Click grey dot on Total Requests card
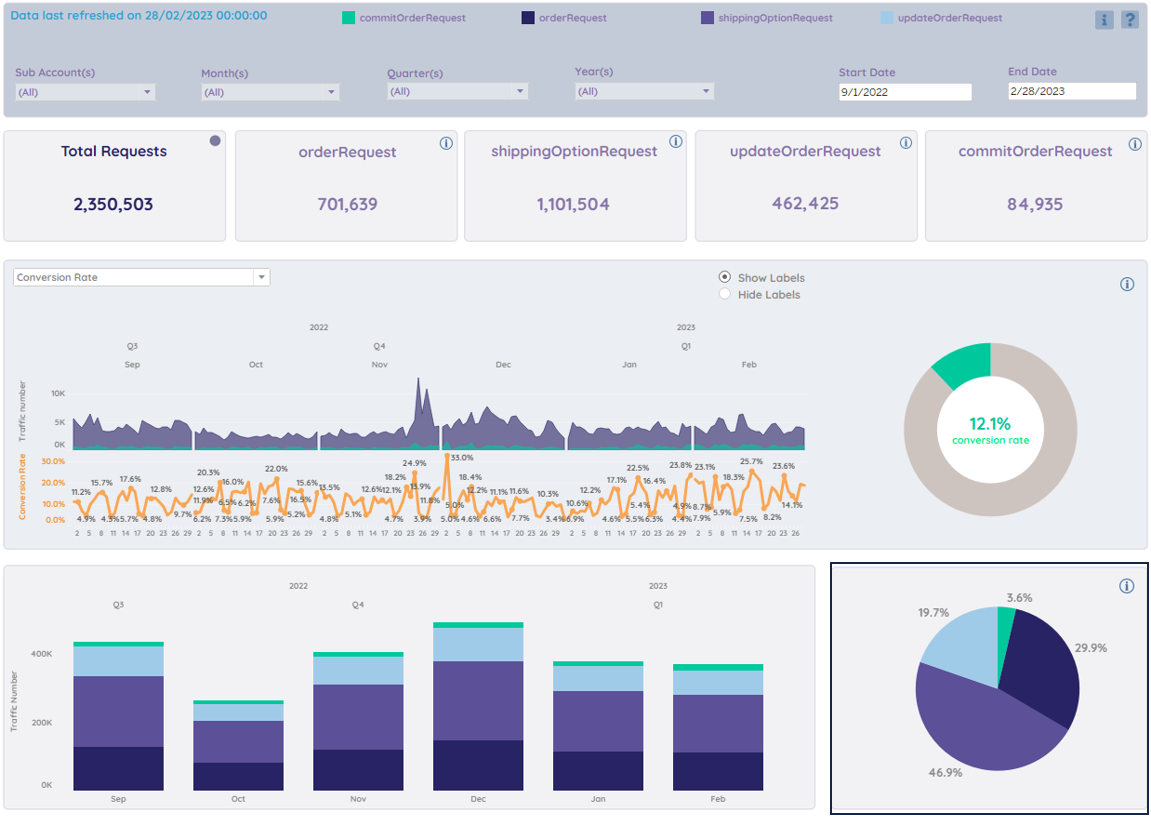This screenshot has height=818, width=1151. 215,141
